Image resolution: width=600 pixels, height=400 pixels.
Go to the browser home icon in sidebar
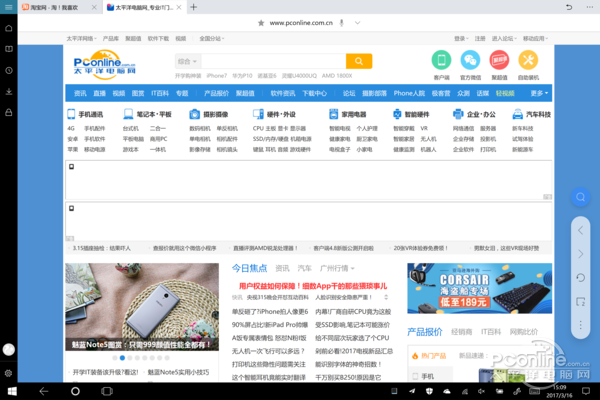coord(8,28)
